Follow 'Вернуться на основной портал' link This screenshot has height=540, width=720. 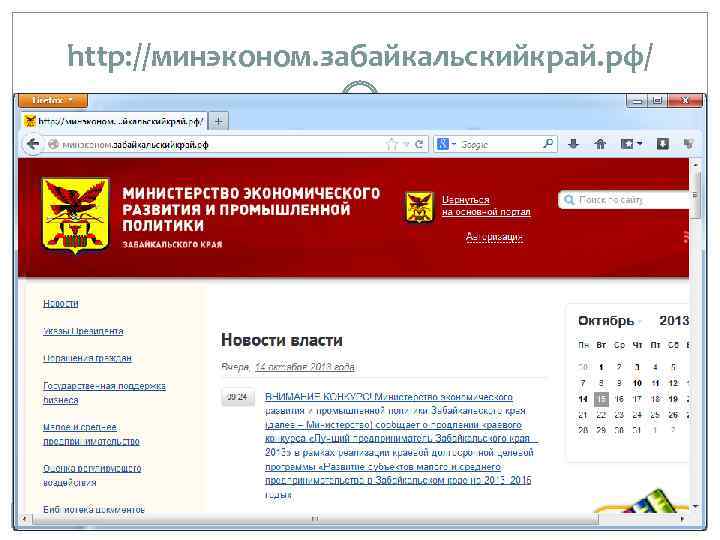pyautogui.click(x=486, y=206)
